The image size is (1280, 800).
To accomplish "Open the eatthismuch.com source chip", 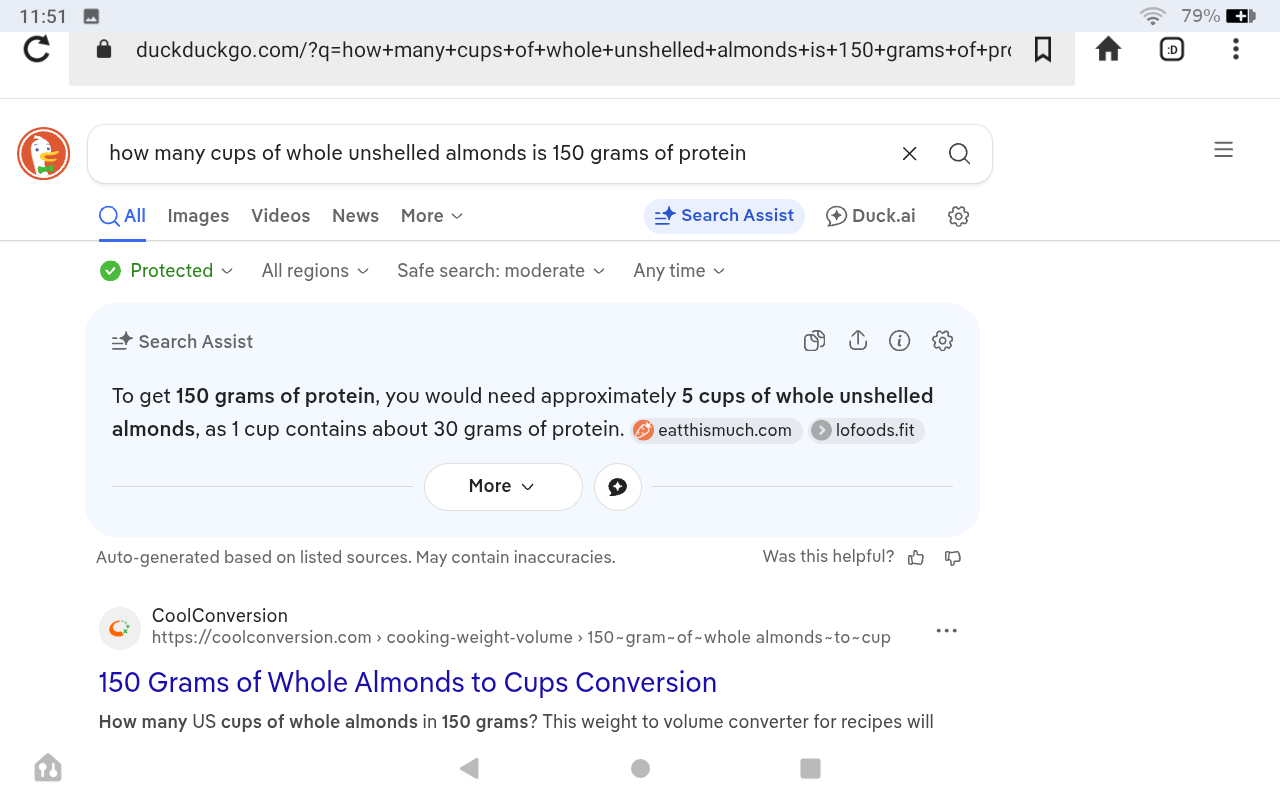I will 716,430.
